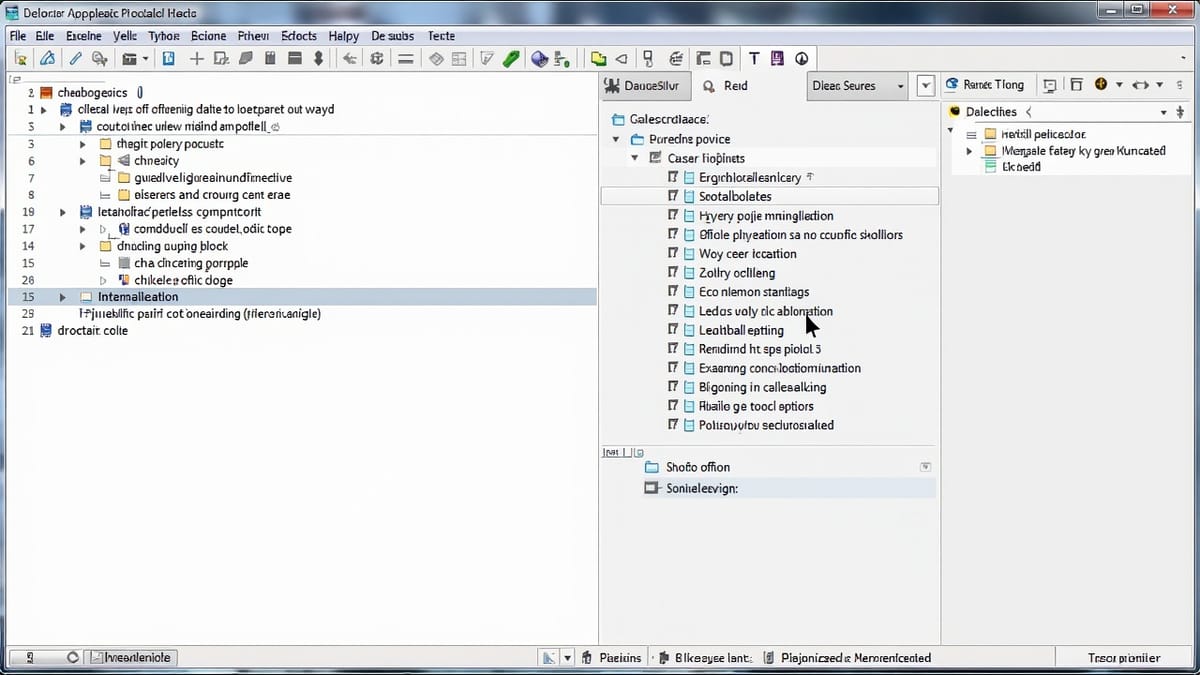1200x675 pixels.
Task: Toggle checkbox for 'Bigoning in callealking'
Action: pos(673,387)
